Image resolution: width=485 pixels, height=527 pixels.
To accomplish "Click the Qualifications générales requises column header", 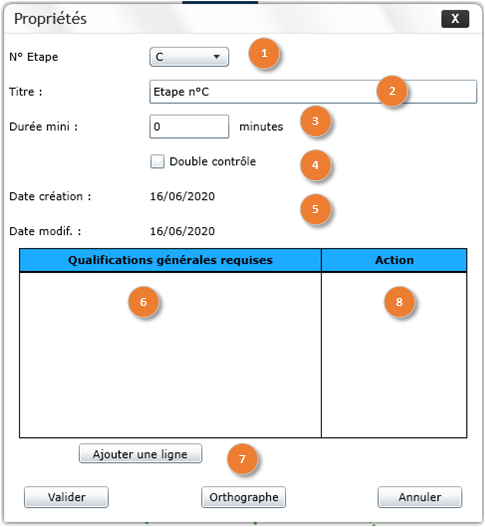I will coord(170,260).
